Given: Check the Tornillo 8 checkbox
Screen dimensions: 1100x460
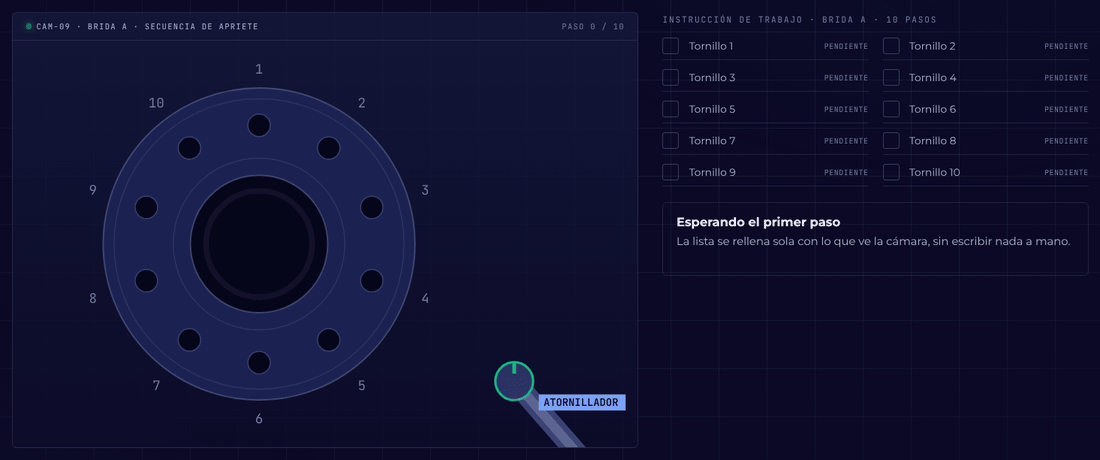Looking at the screenshot, I should pyautogui.click(x=891, y=141).
